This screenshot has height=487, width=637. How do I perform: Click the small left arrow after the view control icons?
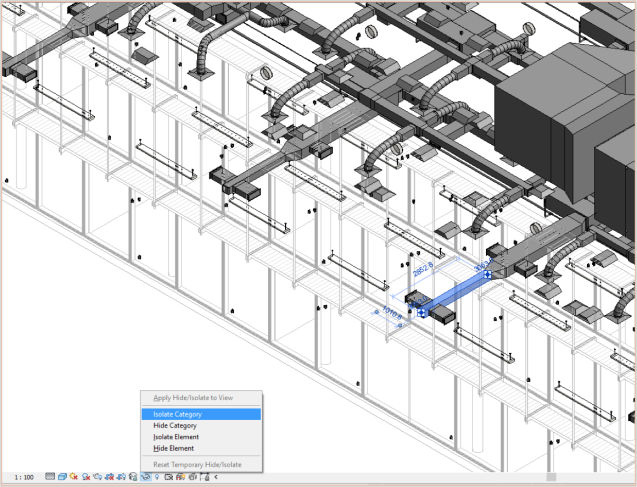[x=216, y=477]
